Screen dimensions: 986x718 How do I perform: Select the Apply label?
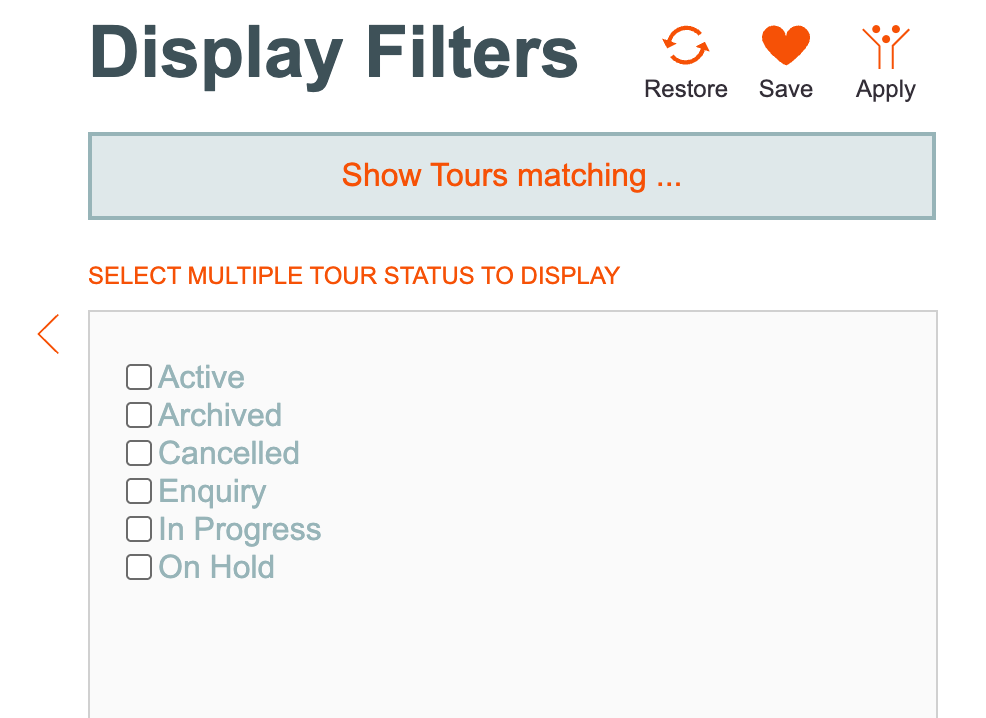click(x=885, y=90)
